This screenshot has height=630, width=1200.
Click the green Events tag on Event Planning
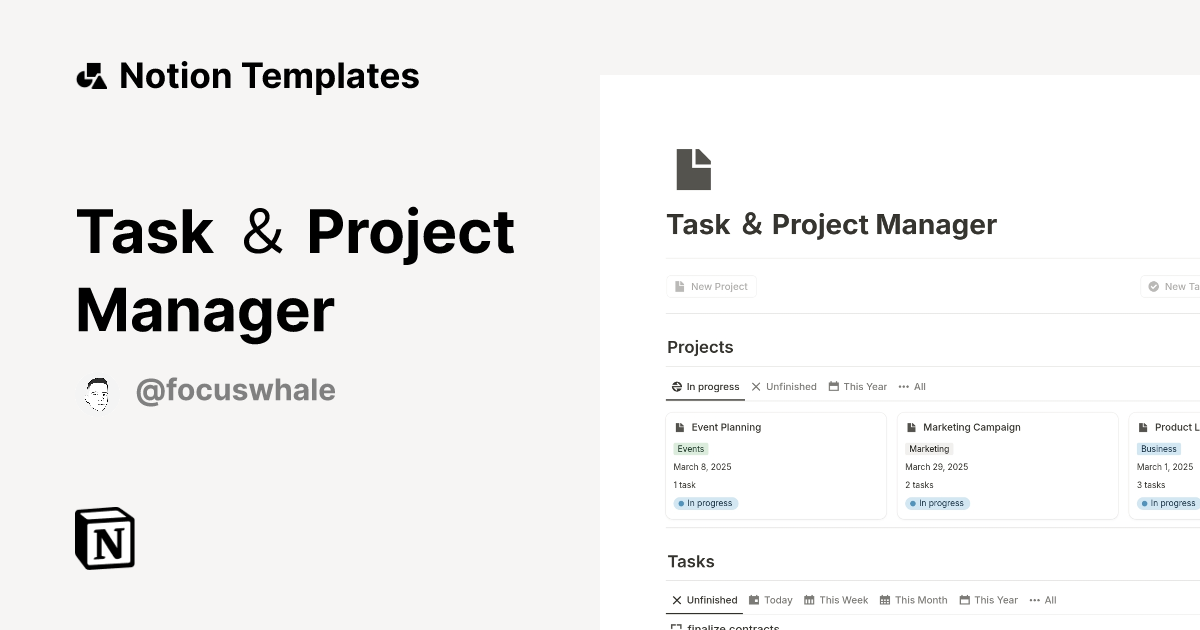(x=690, y=448)
